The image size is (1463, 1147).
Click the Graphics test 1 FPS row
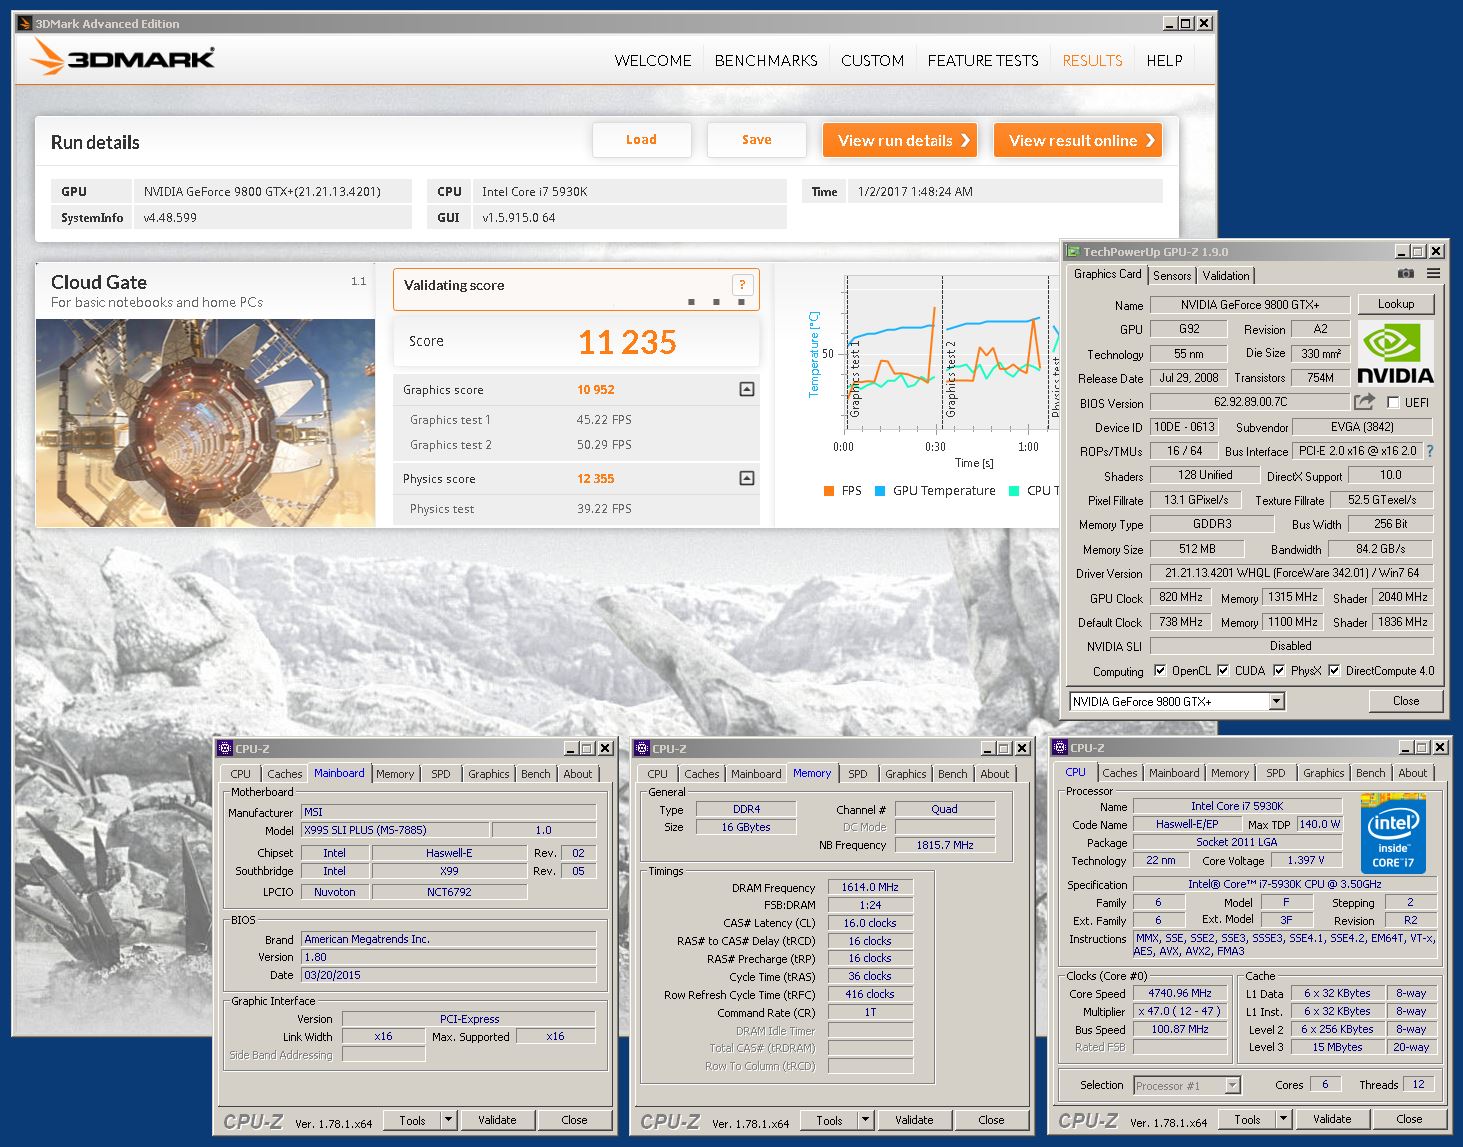click(577, 420)
